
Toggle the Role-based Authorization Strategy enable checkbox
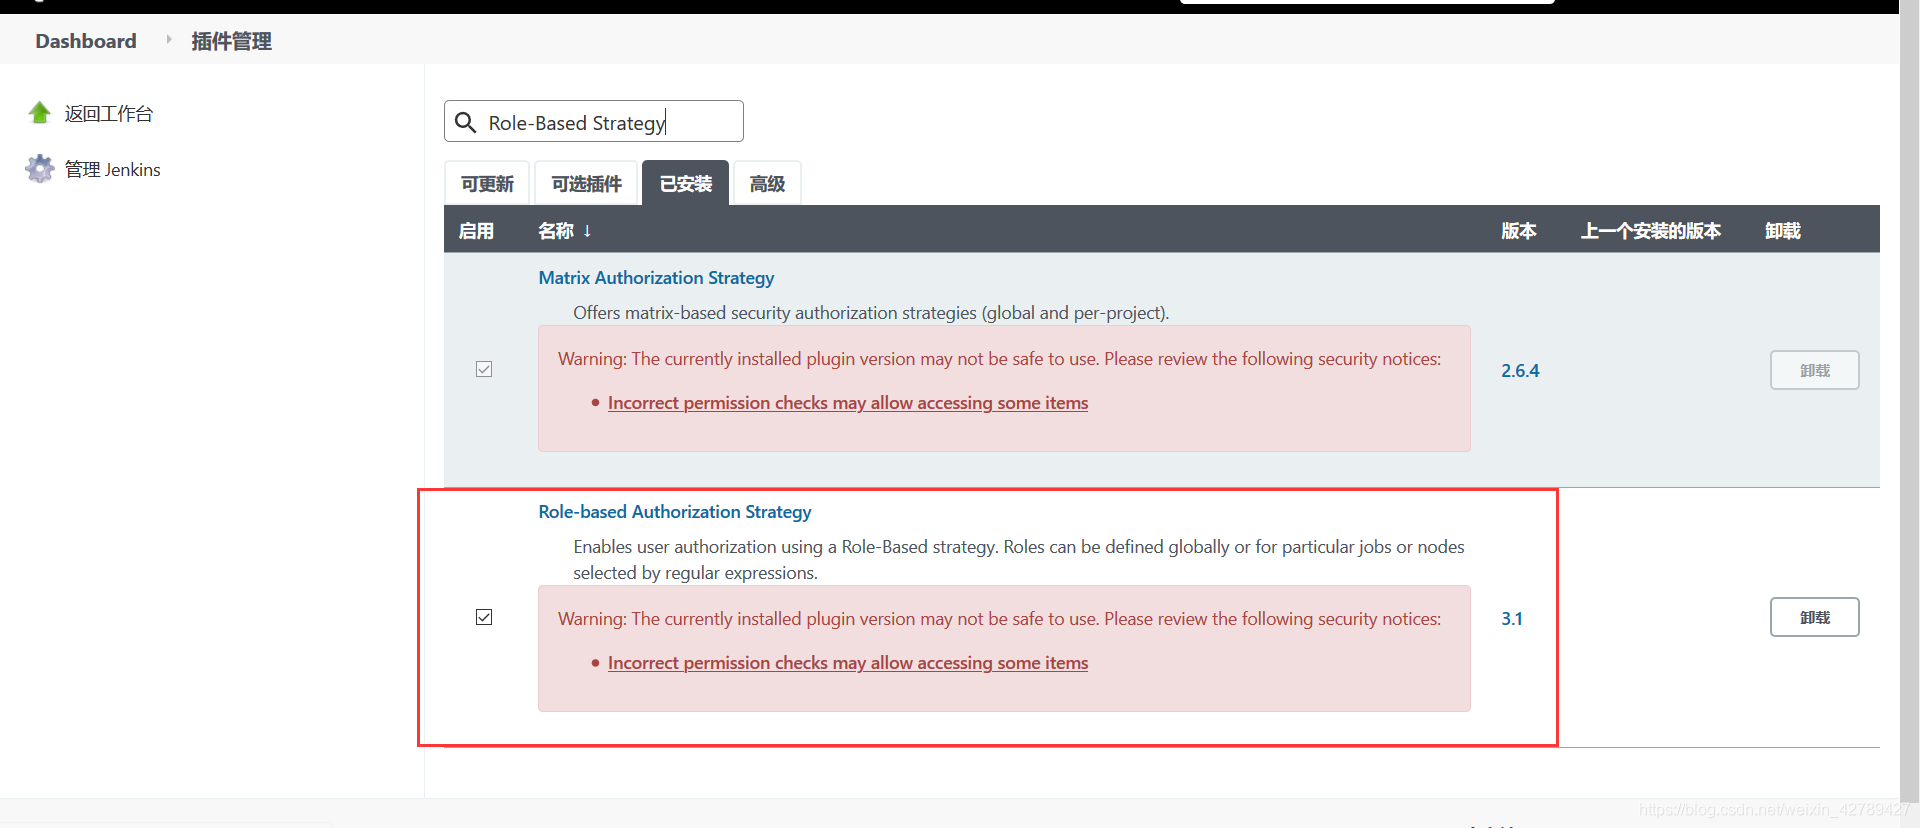(484, 617)
